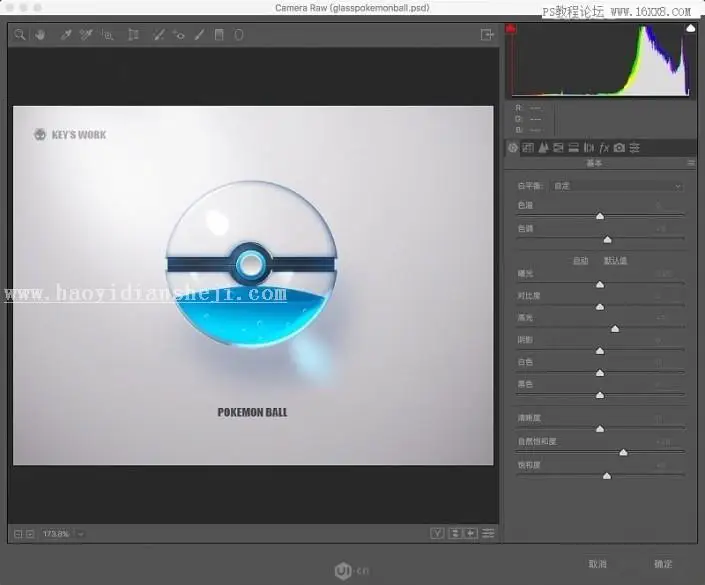
Task: Open the Tone Curve panel tab
Action: tap(528, 147)
